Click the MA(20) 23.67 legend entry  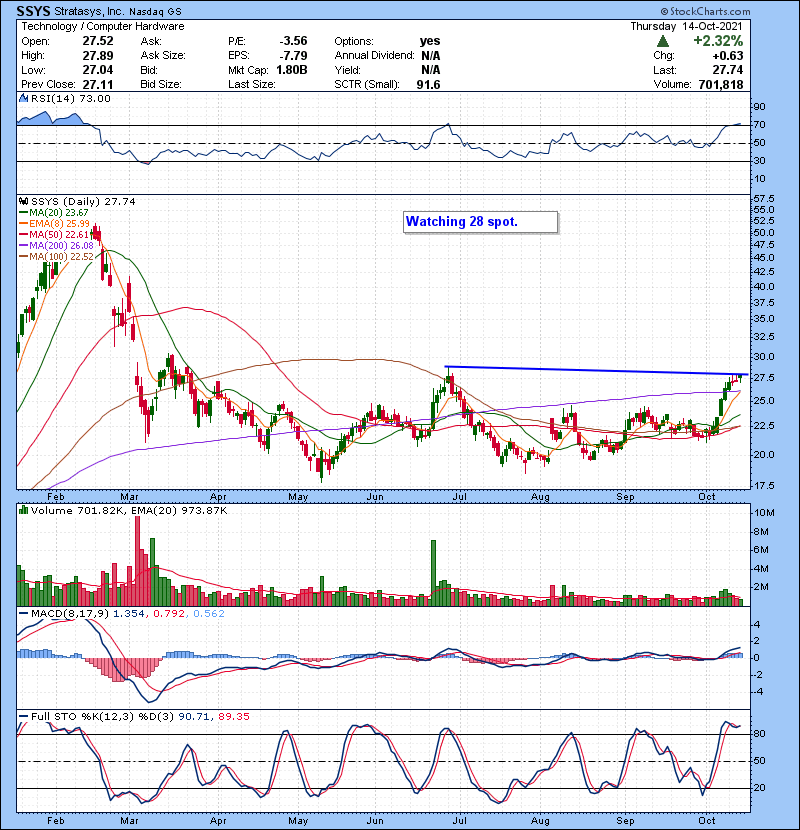coord(53,213)
